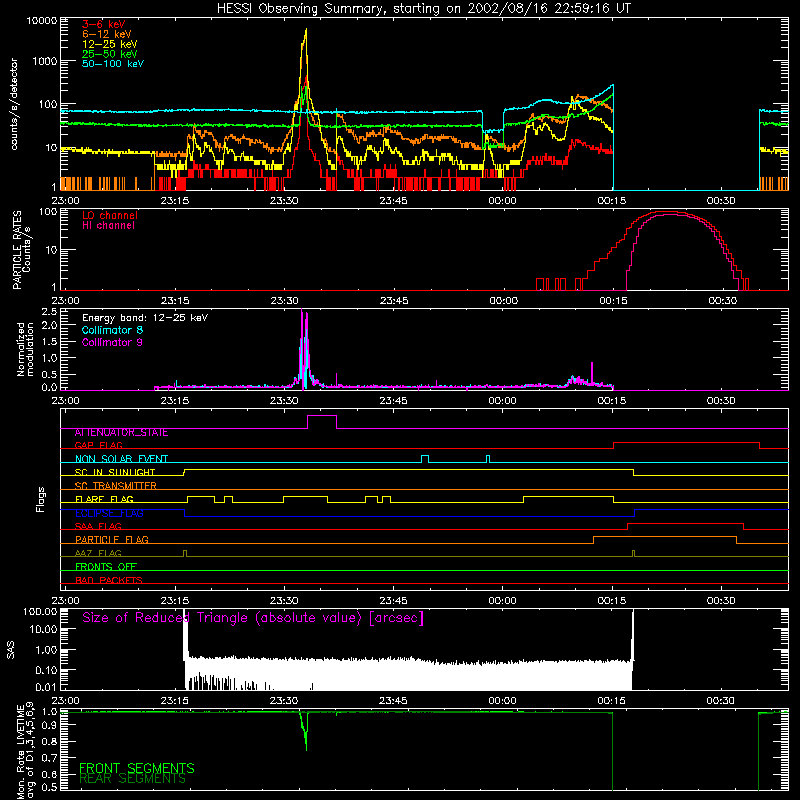Viewport: 800px width, 800px height.
Task: Click the counts/s/detector axis label
Action: click(x=14, y=104)
